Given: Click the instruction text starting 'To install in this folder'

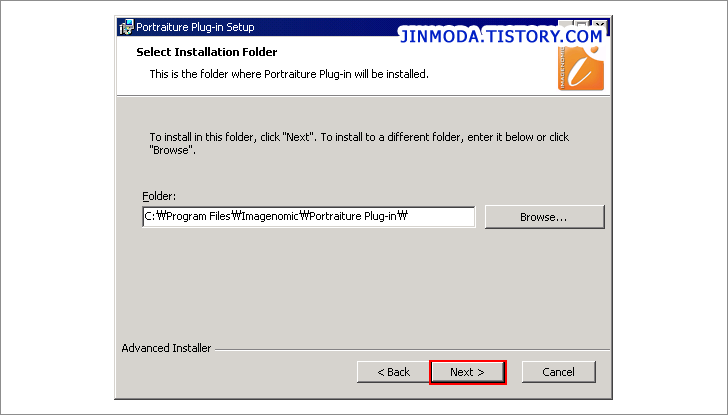Looking at the screenshot, I should 359,143.
